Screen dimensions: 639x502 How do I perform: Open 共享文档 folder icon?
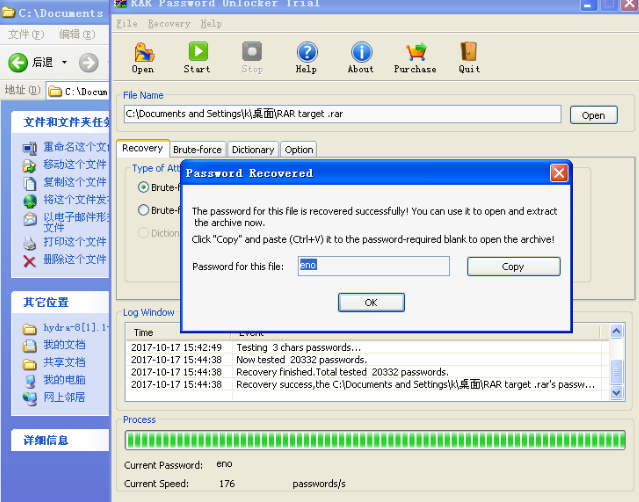[x=30, y=363]
